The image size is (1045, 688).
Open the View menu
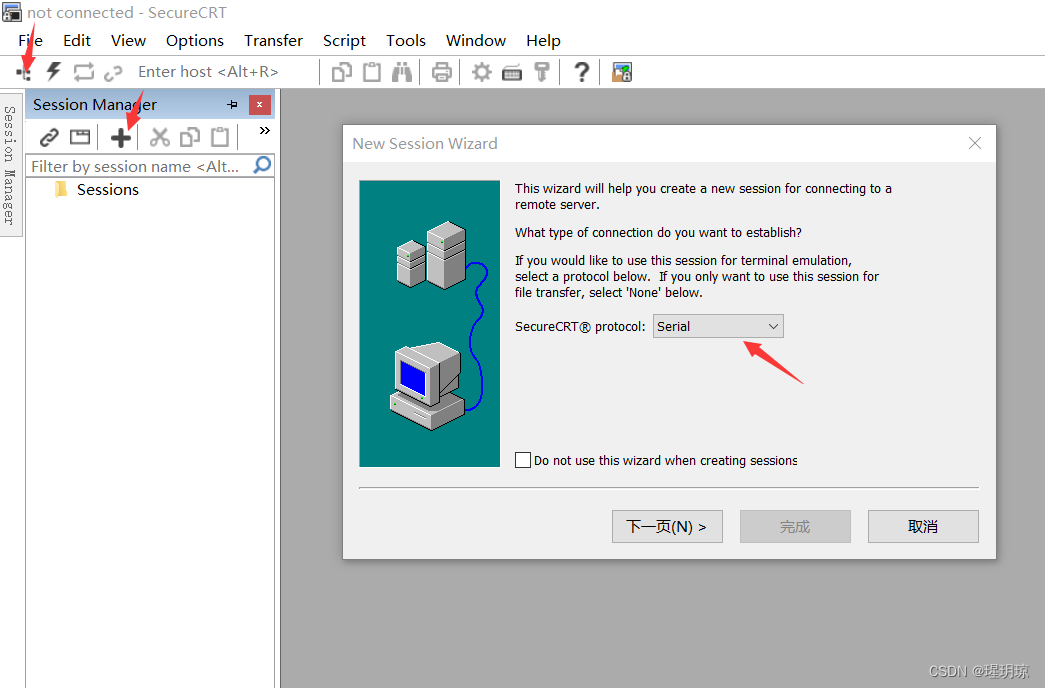click(128, 41)
